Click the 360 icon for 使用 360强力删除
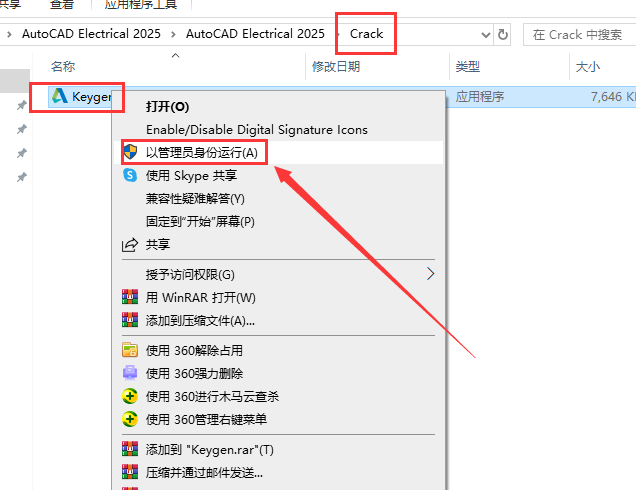This screenshot has height=490, width=636. [129, 373]
